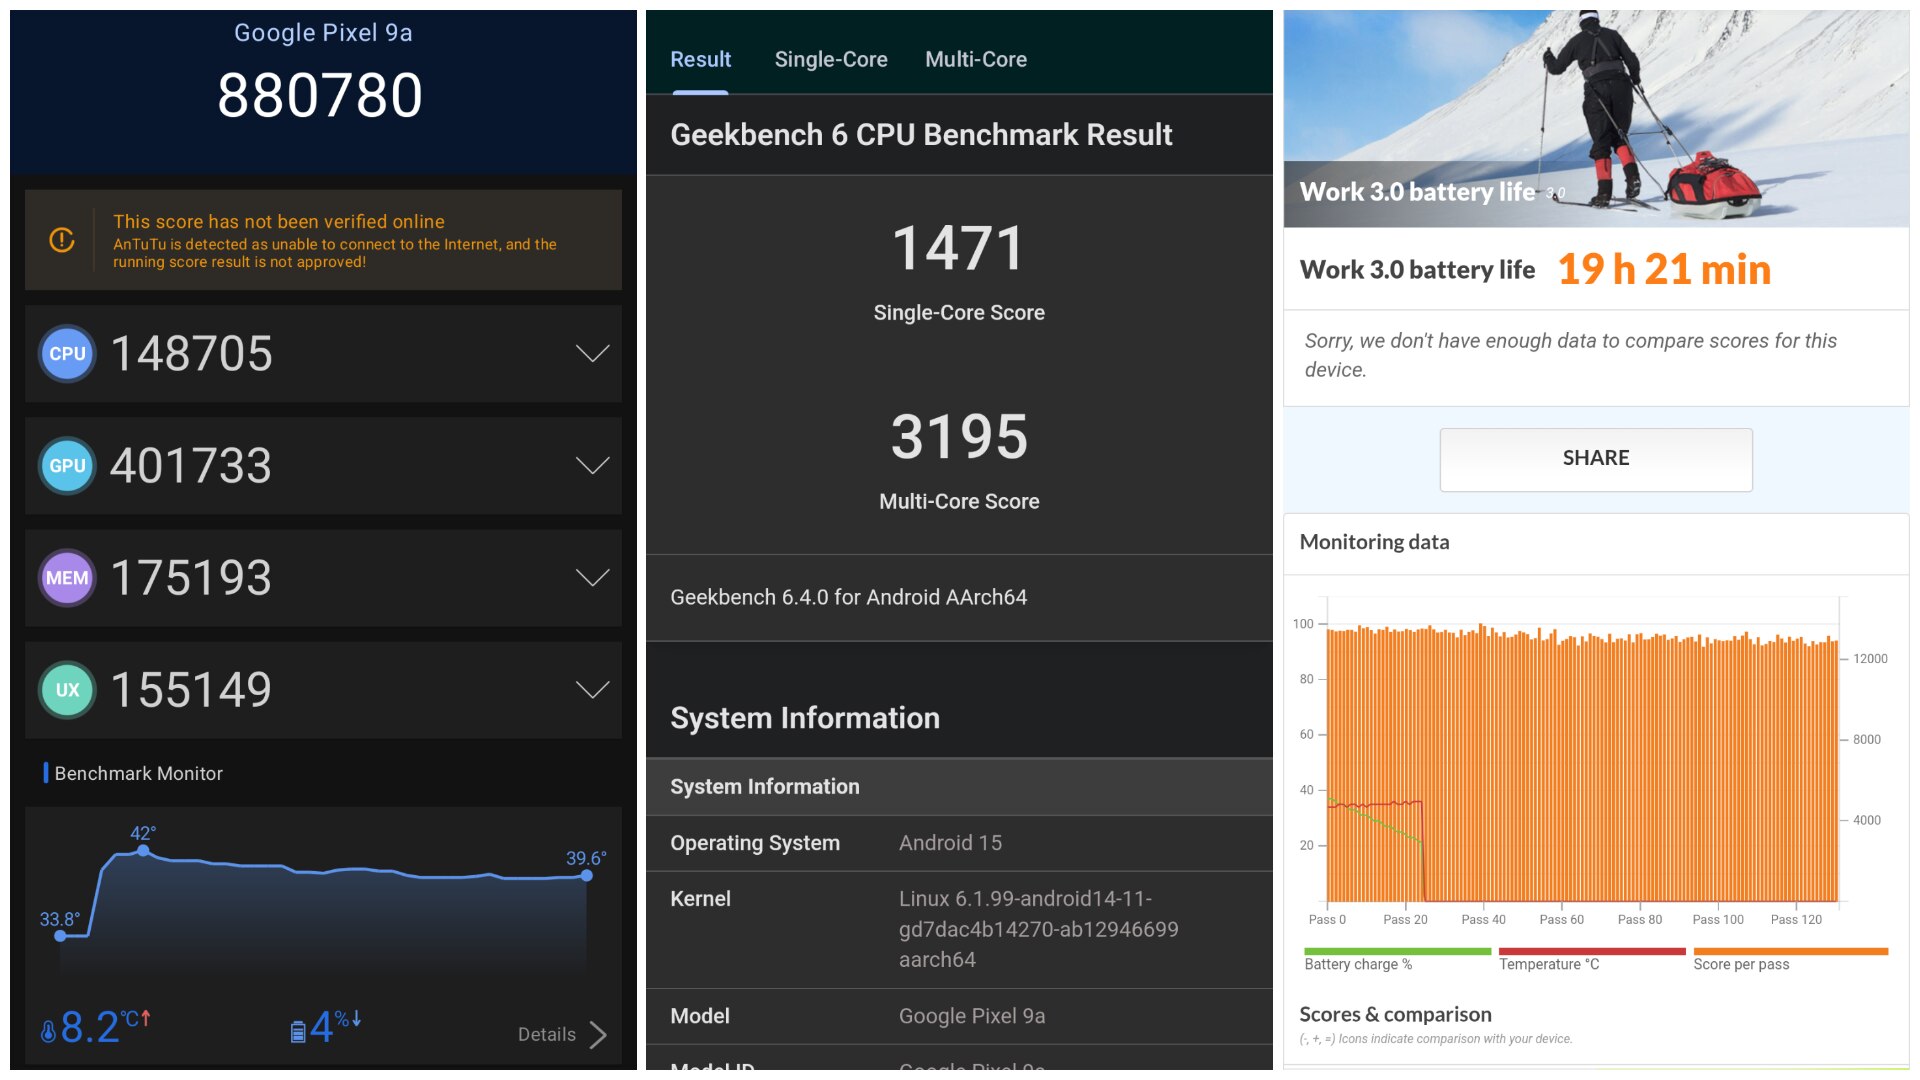Switch to the Single-Core tab

[x=830, y=60]
